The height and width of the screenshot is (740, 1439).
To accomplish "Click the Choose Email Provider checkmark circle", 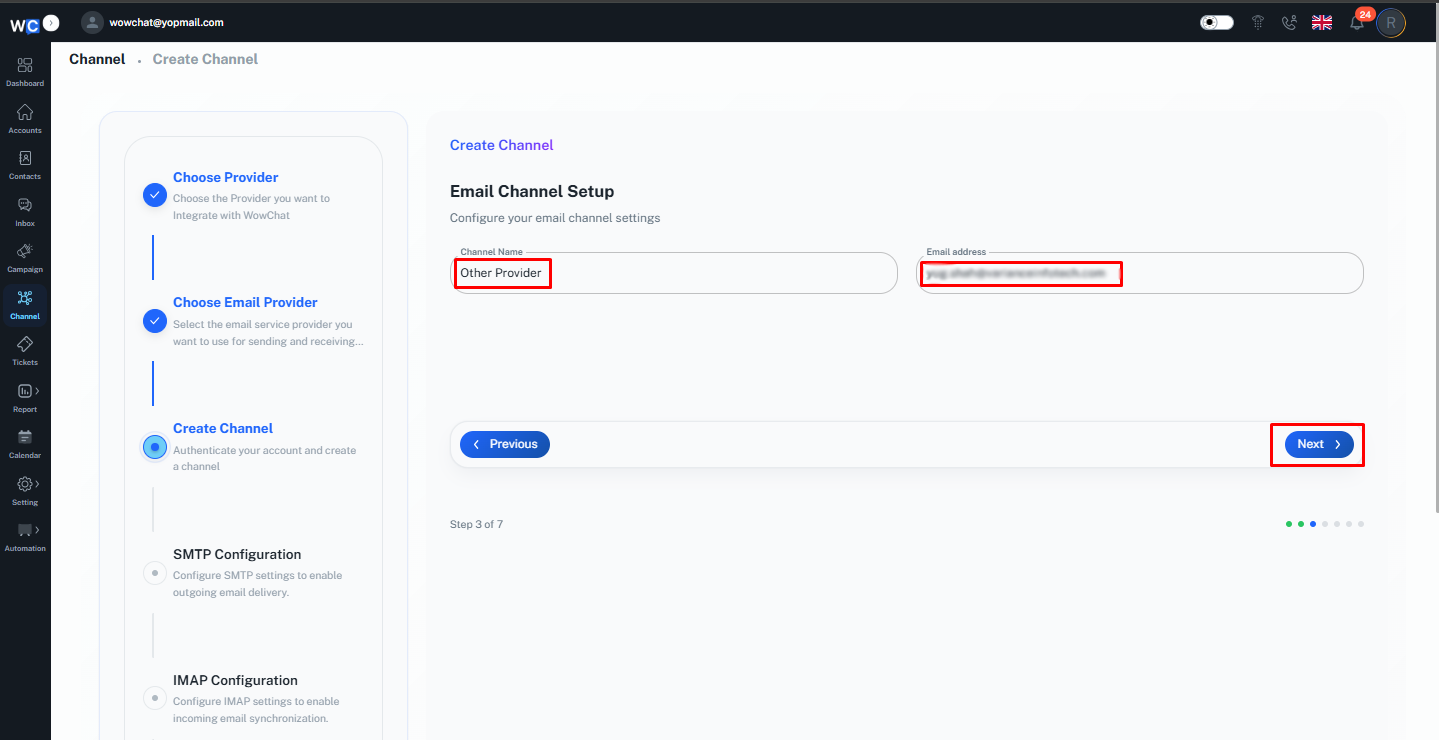I will click(x=155, y=321).
